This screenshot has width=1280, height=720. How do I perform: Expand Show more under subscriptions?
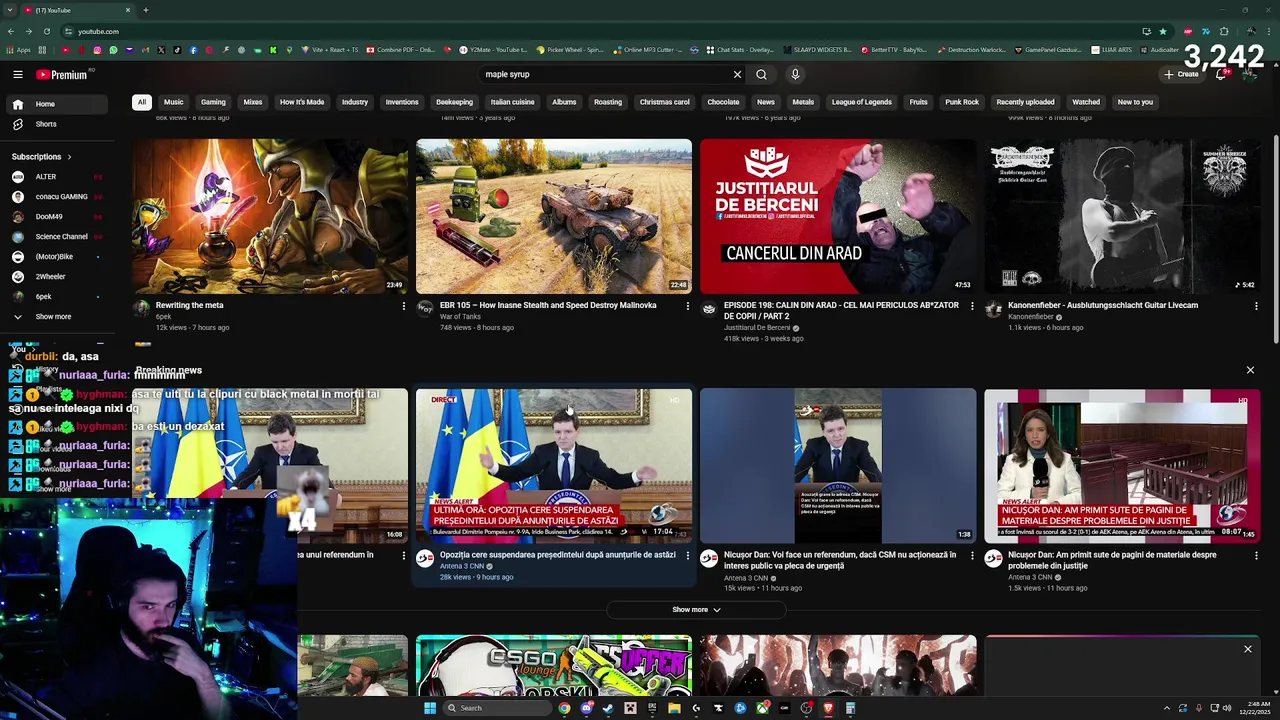[57, 317]
